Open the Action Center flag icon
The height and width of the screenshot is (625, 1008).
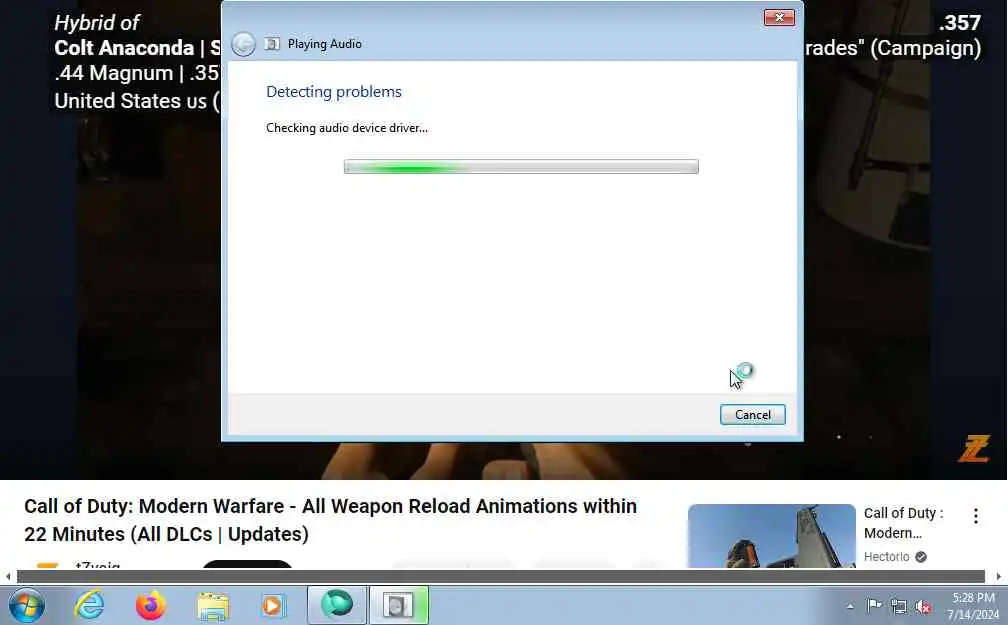point(874,606)
